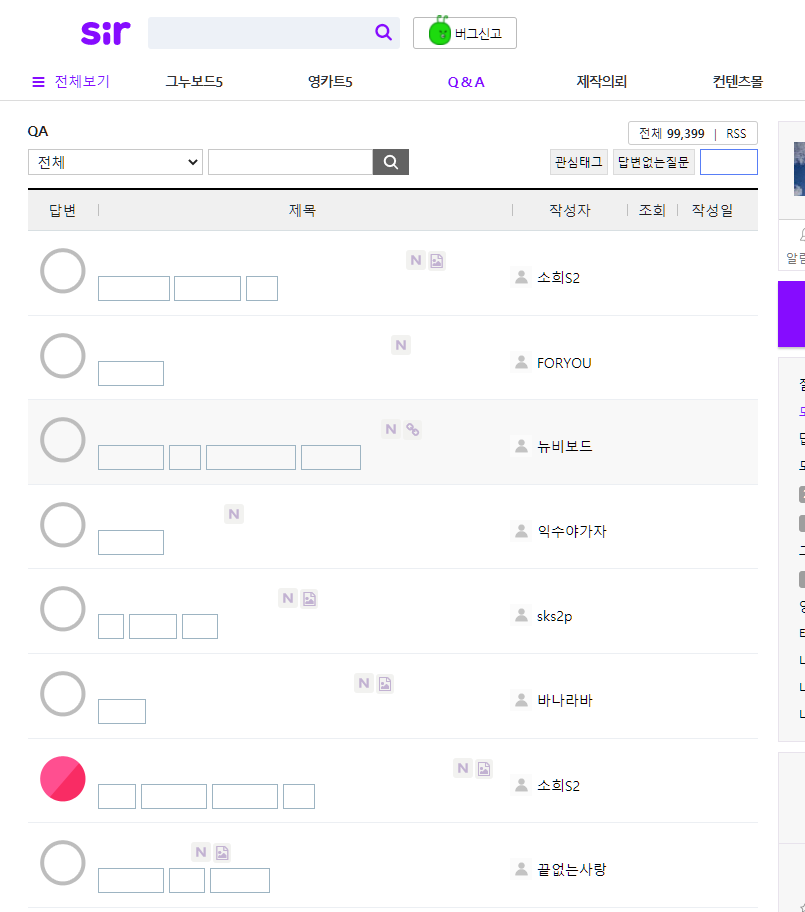Click the N new badge in 뉴비보드's row
The image size is (805, 912).
coord(391,429)
